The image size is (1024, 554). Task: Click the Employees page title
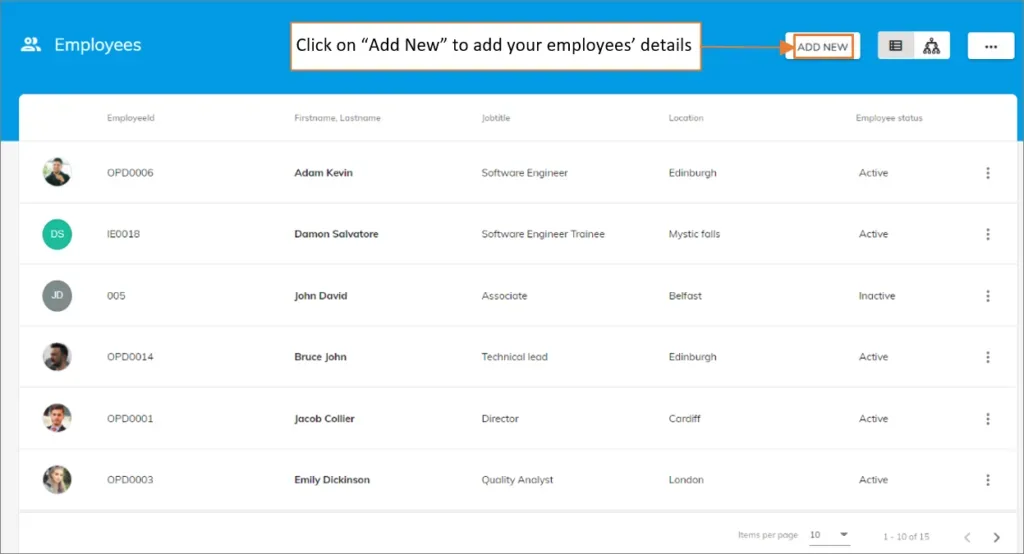(97, 44)
